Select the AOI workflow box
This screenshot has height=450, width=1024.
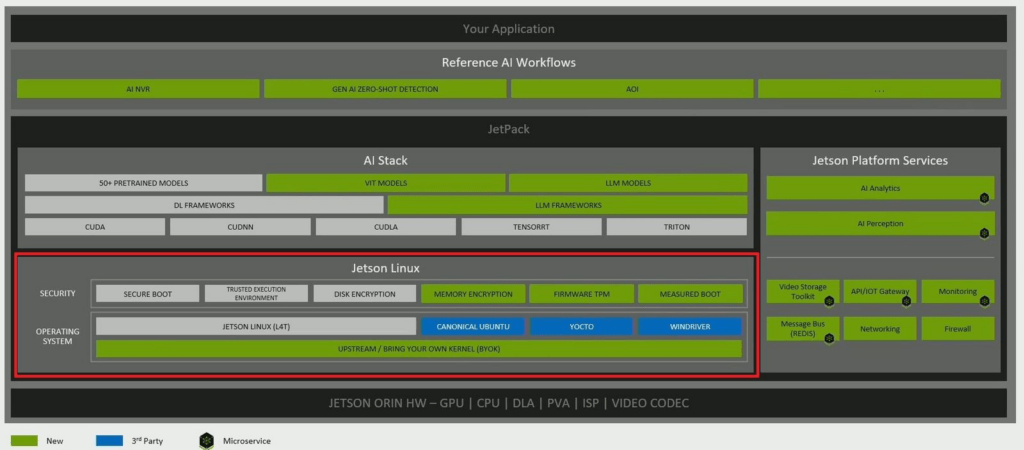click(632, 89)
